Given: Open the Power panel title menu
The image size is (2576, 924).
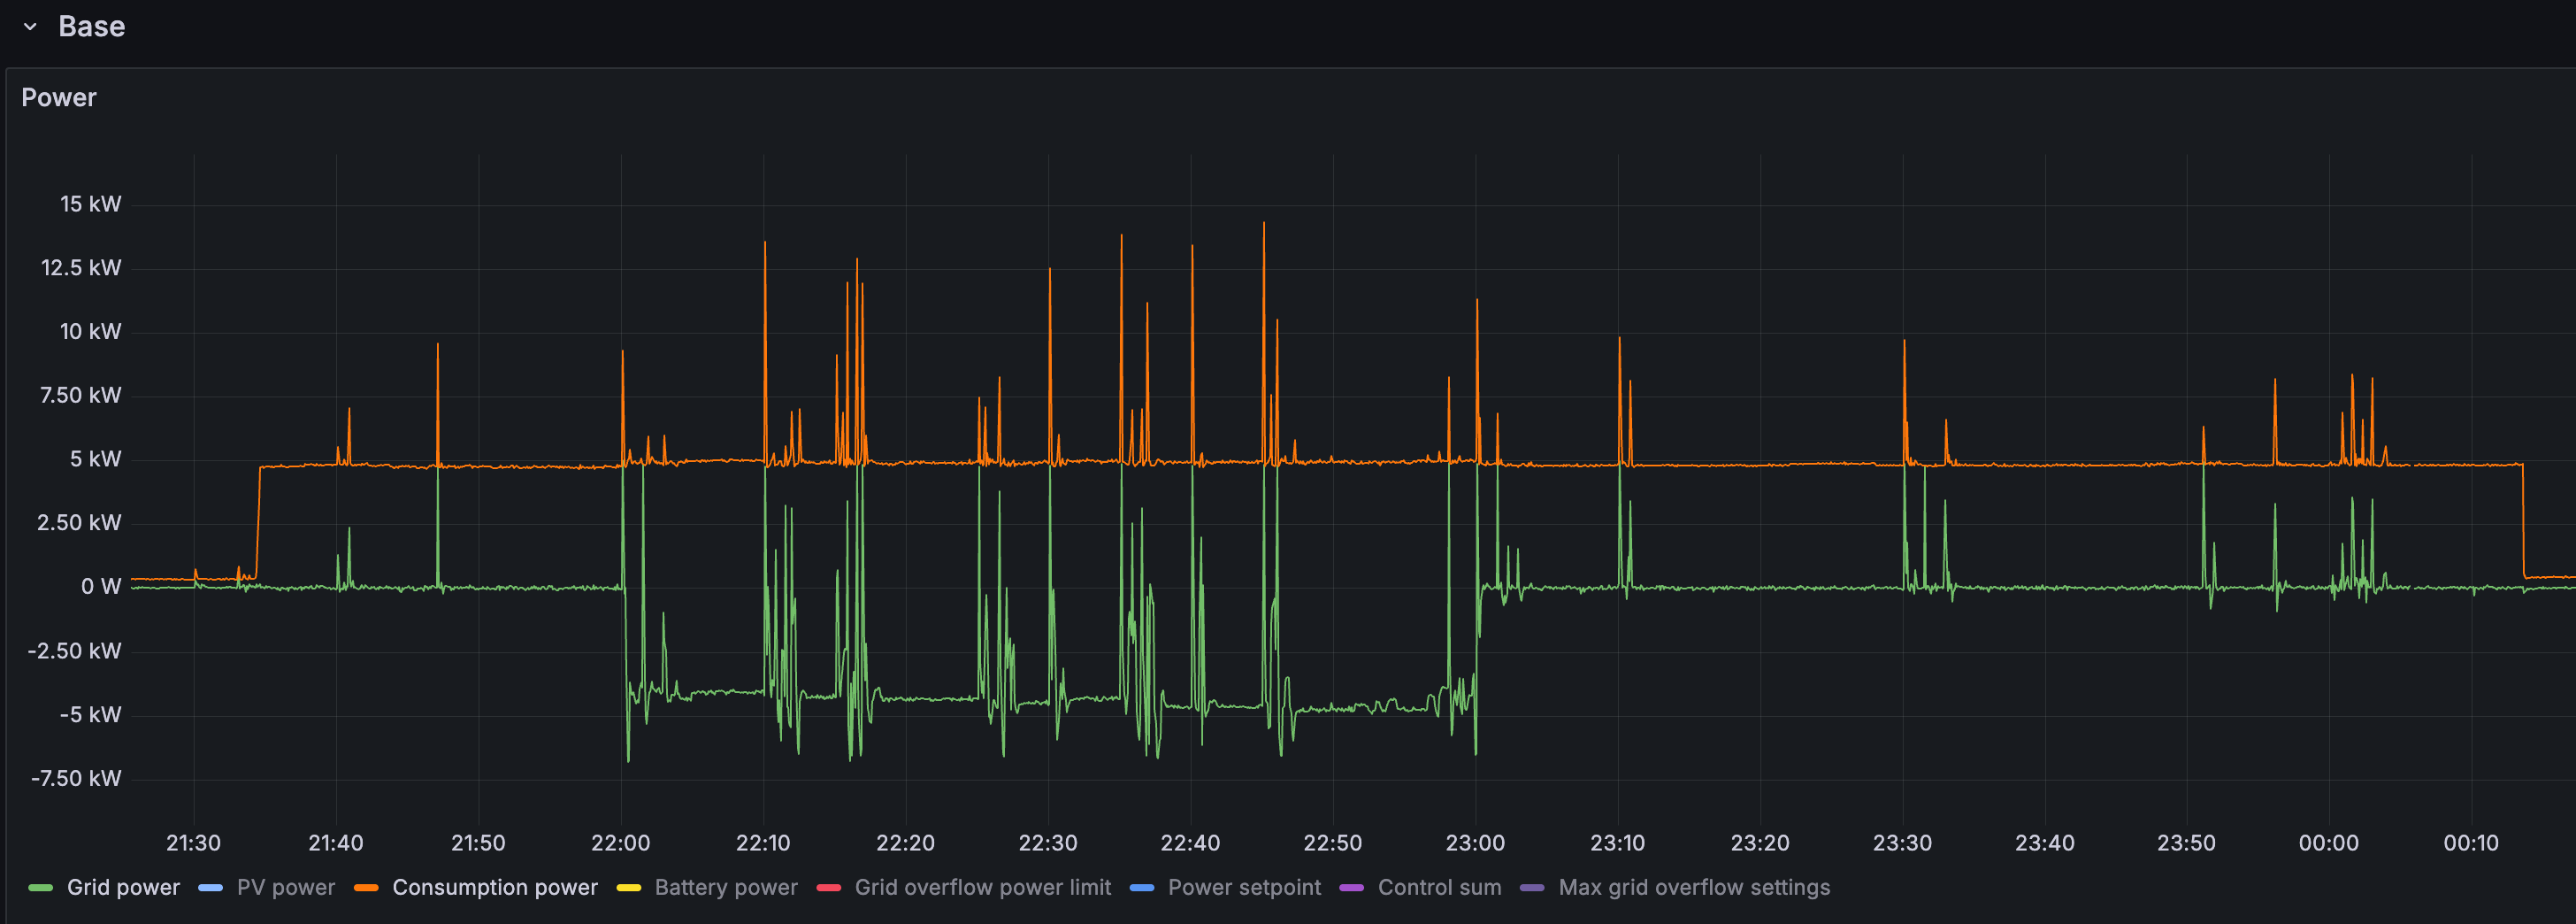Looking at the screenshot, I should [x=59, y=97].
